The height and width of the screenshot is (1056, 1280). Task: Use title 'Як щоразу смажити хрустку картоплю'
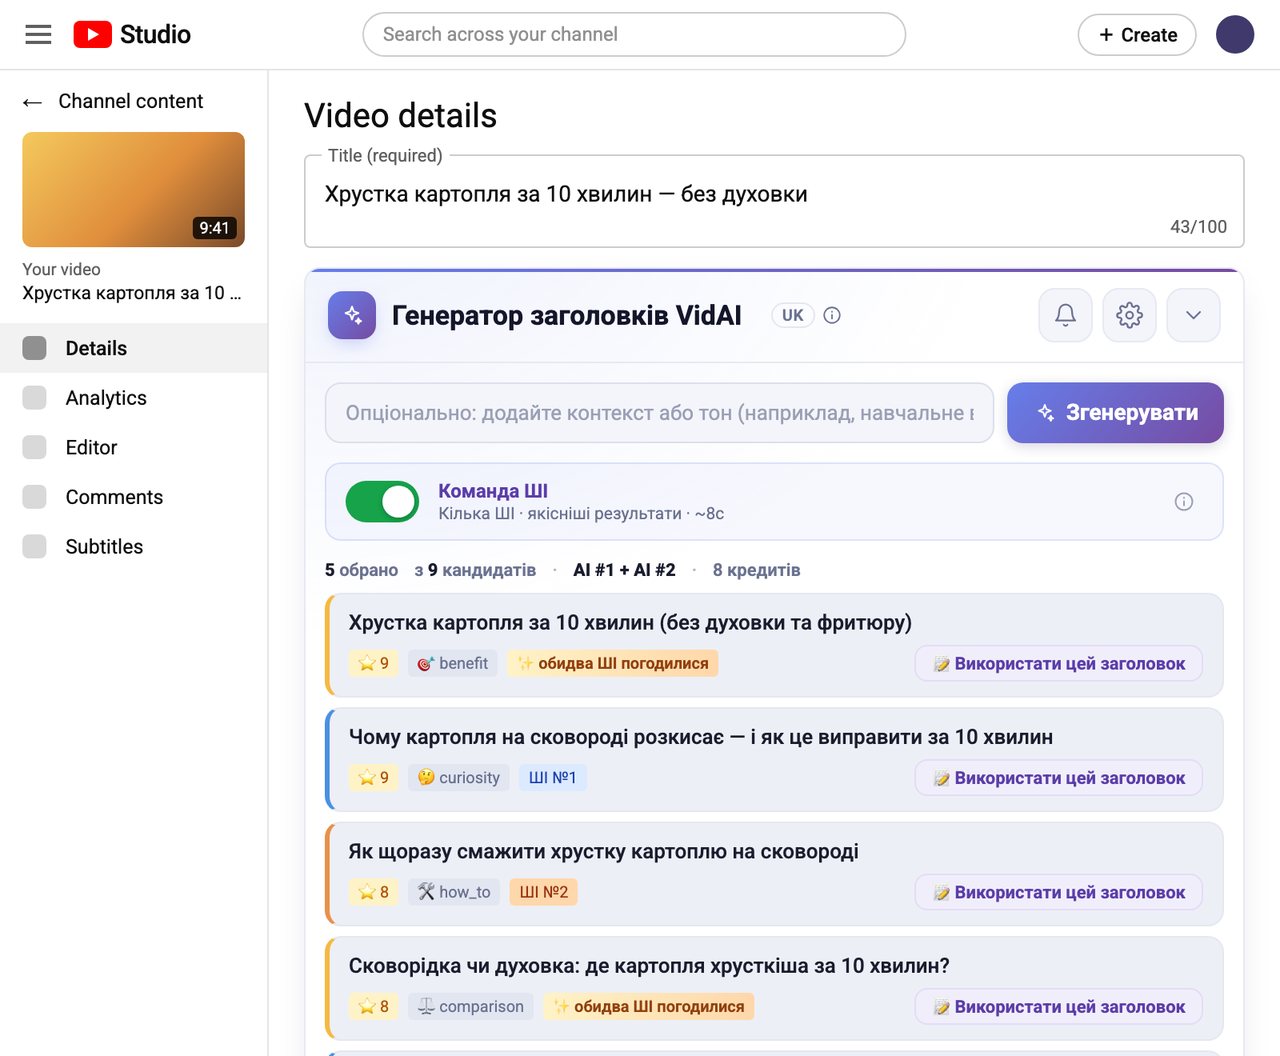(x=1059, y=893)
